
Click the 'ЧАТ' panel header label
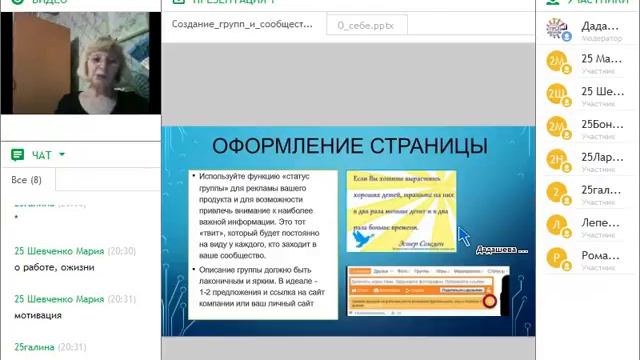pyautogui.click(x=42, y=155)
